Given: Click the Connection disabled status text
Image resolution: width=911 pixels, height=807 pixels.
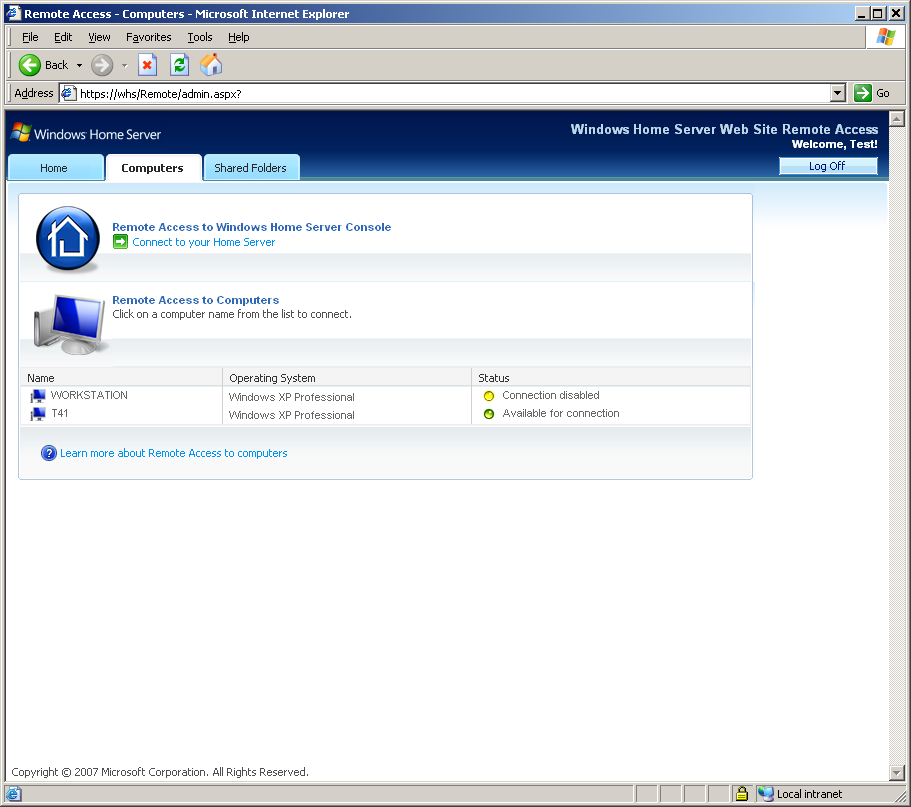Looking at the screenshot, I should [x=551, y=395].
